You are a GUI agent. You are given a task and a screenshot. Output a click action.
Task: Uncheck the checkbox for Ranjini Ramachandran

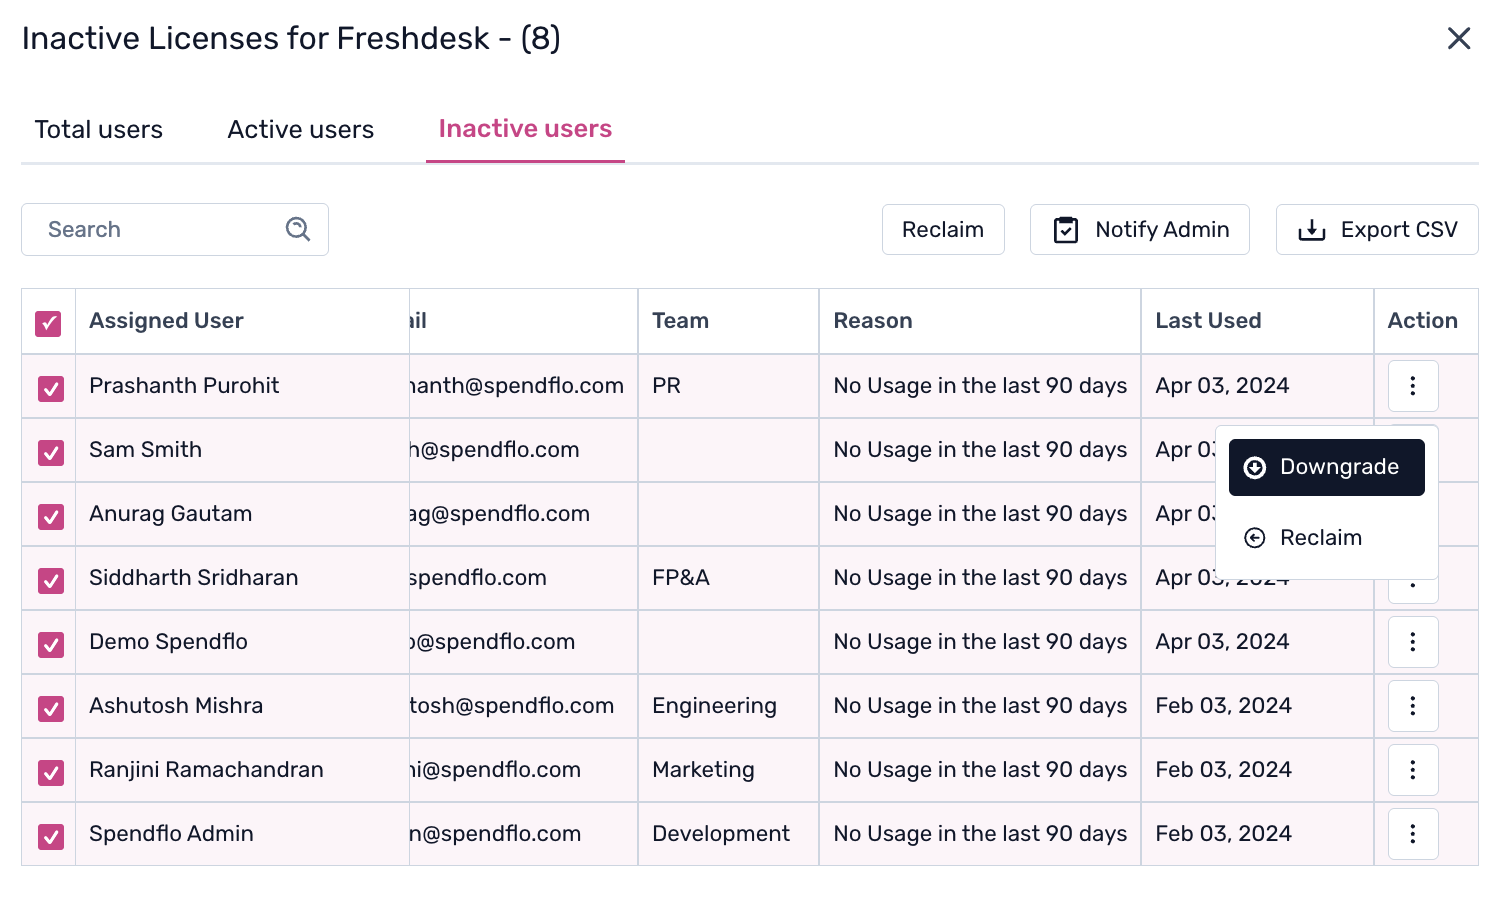[x=50, y=772]
